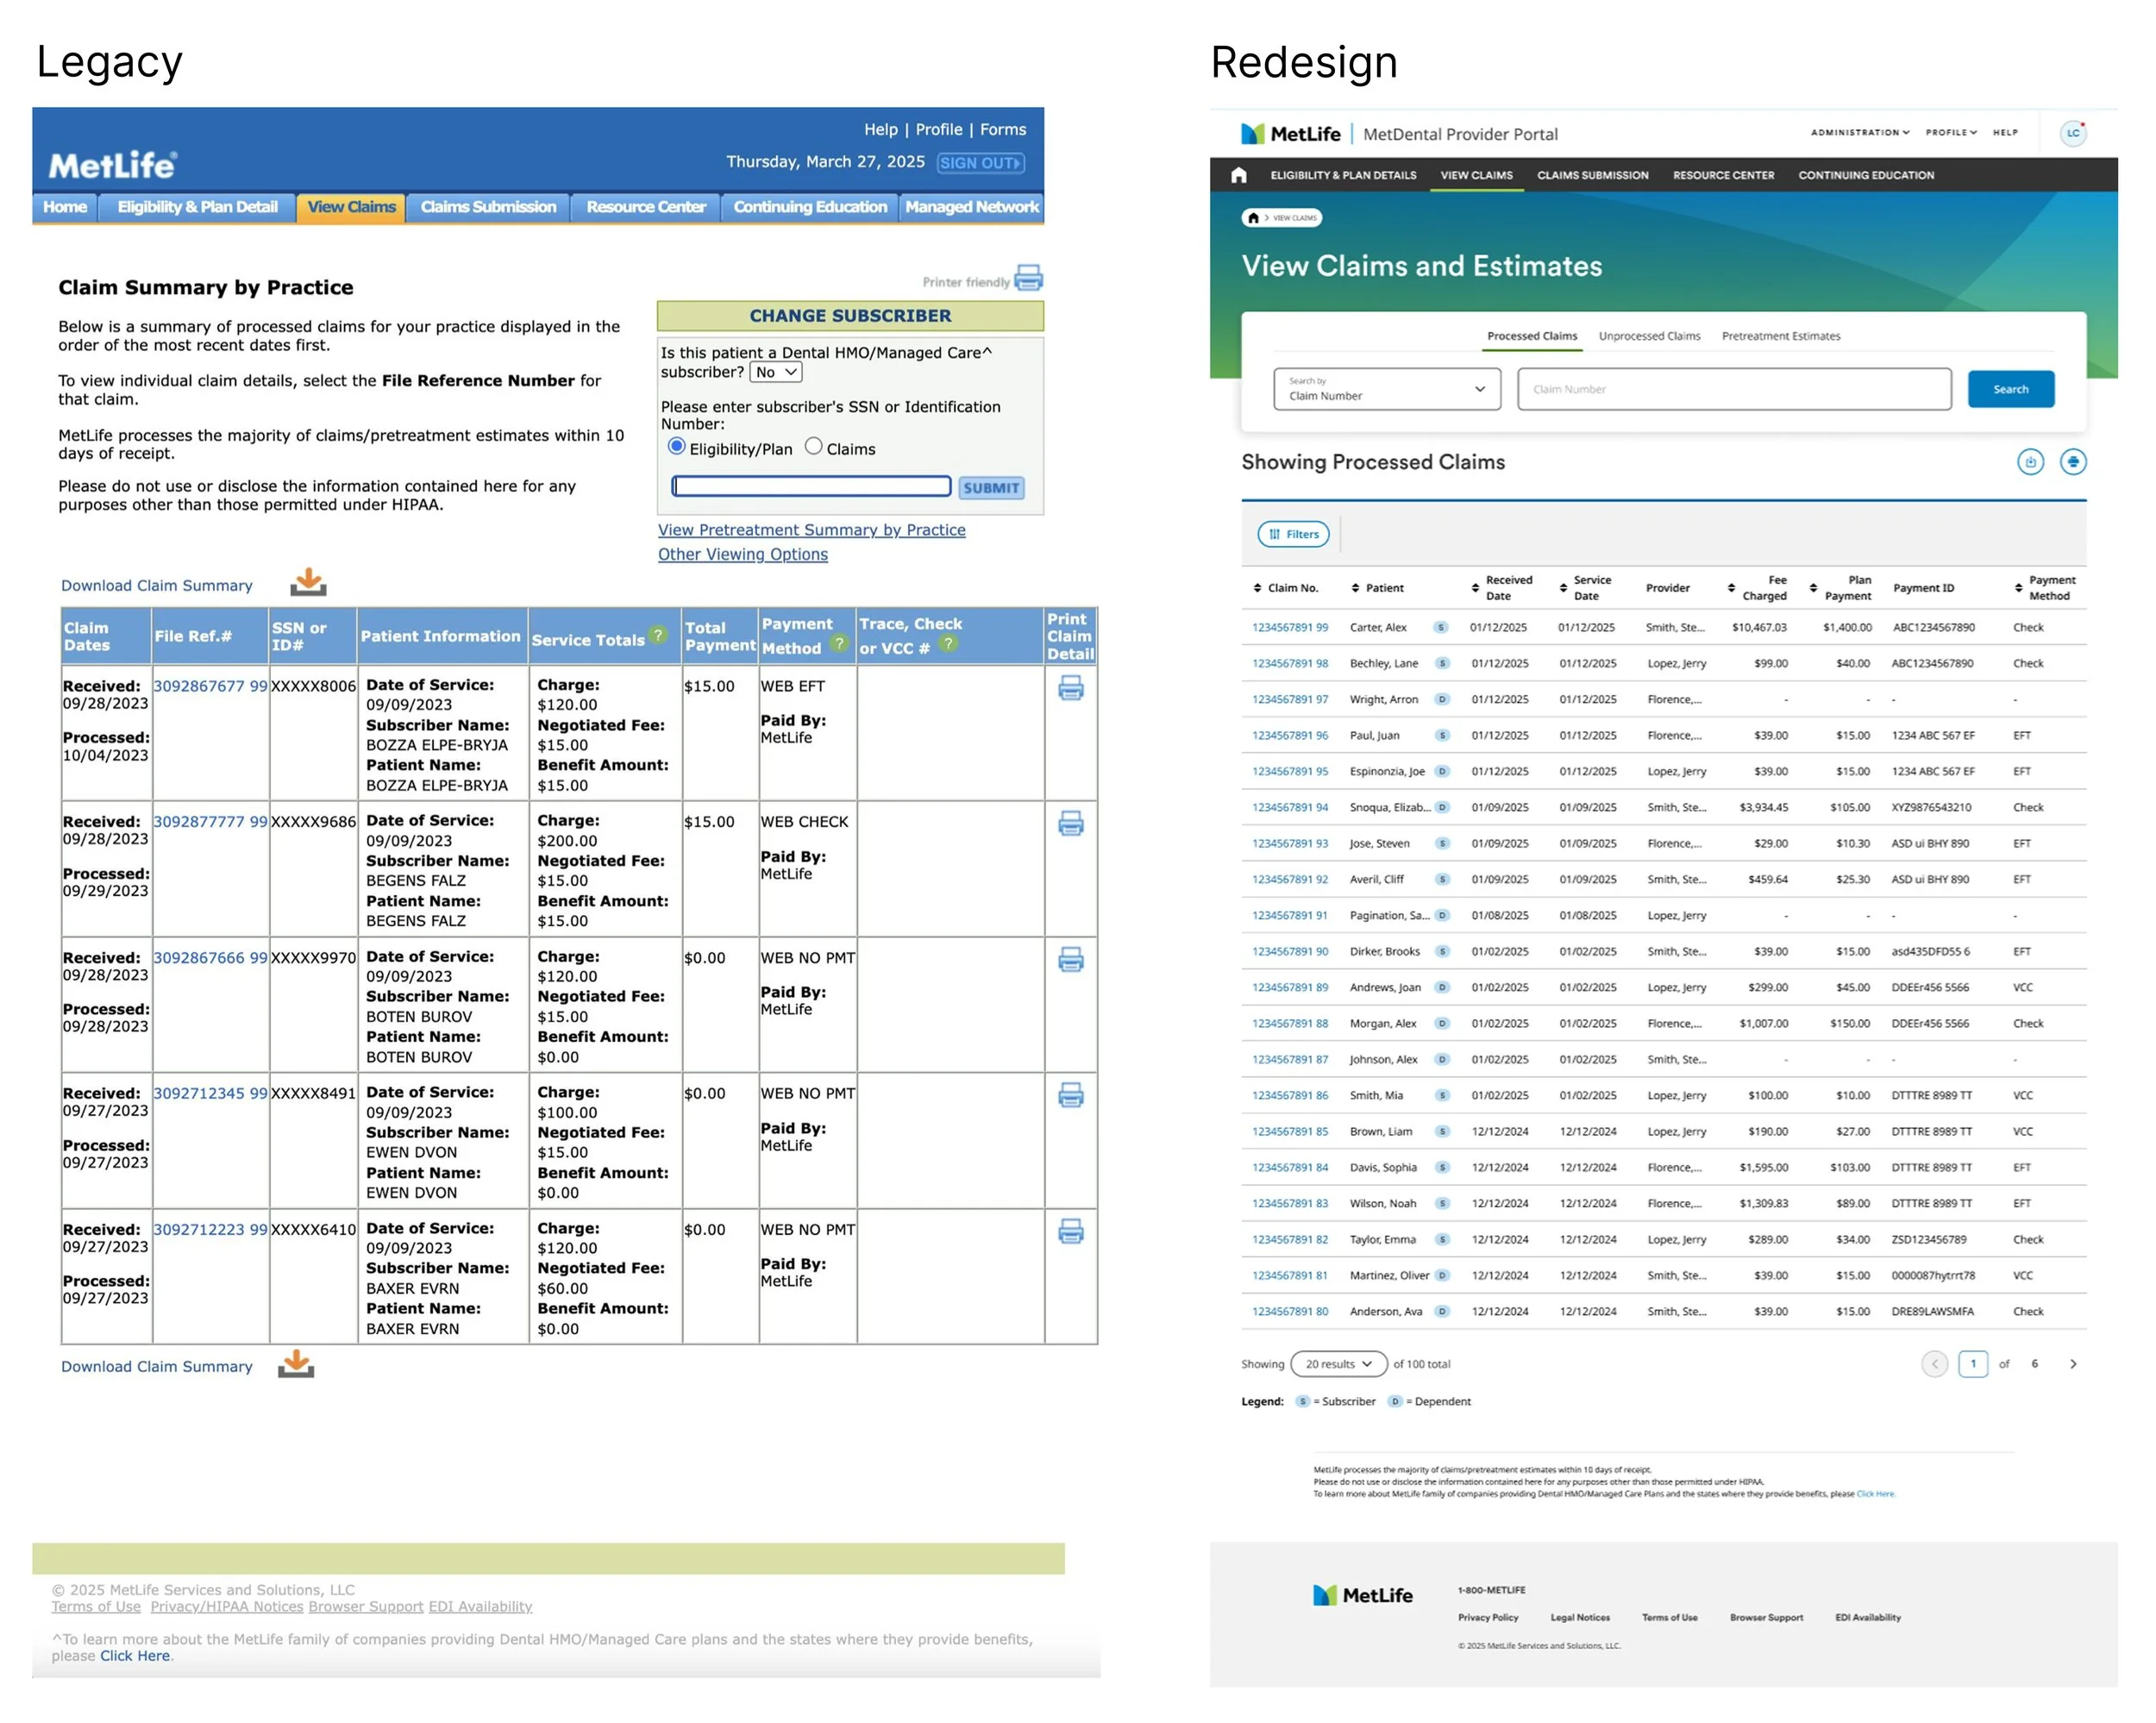Select the Eligibility/Plan radio button
2156x1723 pixels.
[677, 447]
